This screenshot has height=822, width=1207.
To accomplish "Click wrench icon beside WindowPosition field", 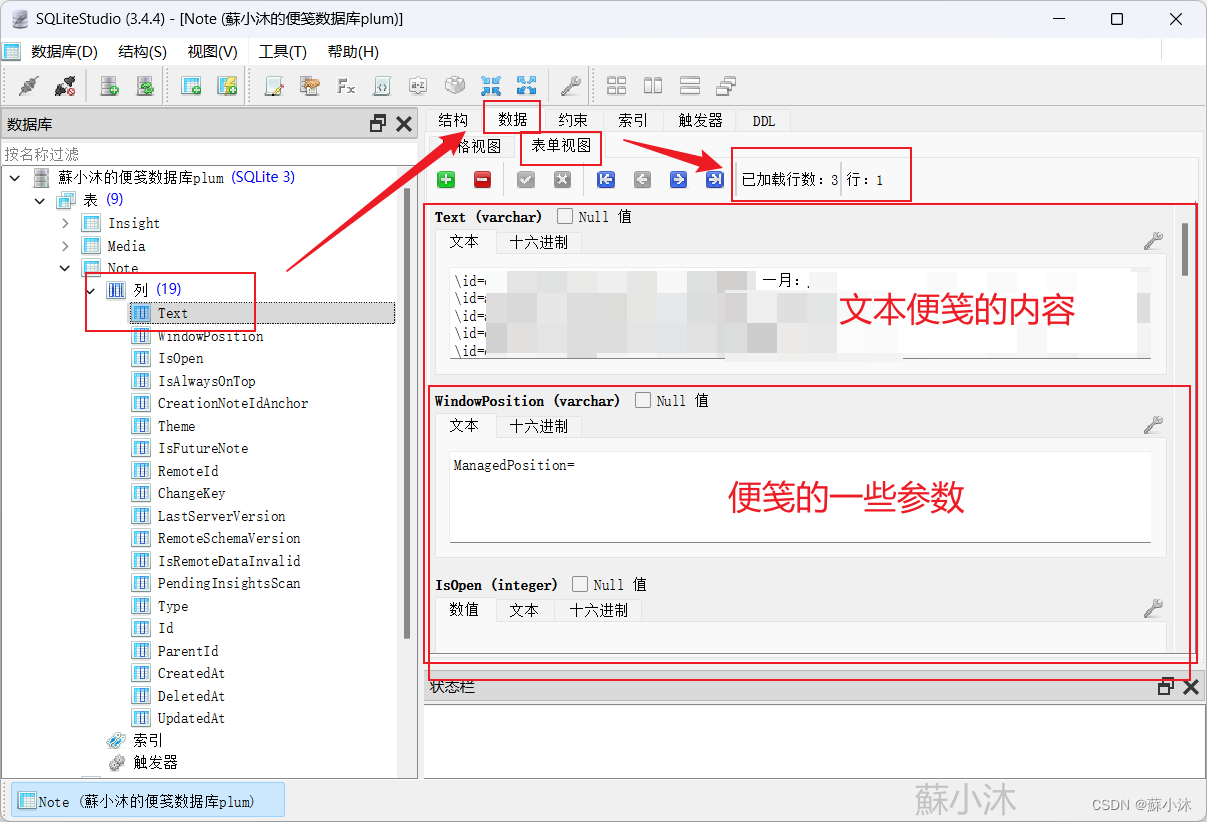I will [1153, 425].
